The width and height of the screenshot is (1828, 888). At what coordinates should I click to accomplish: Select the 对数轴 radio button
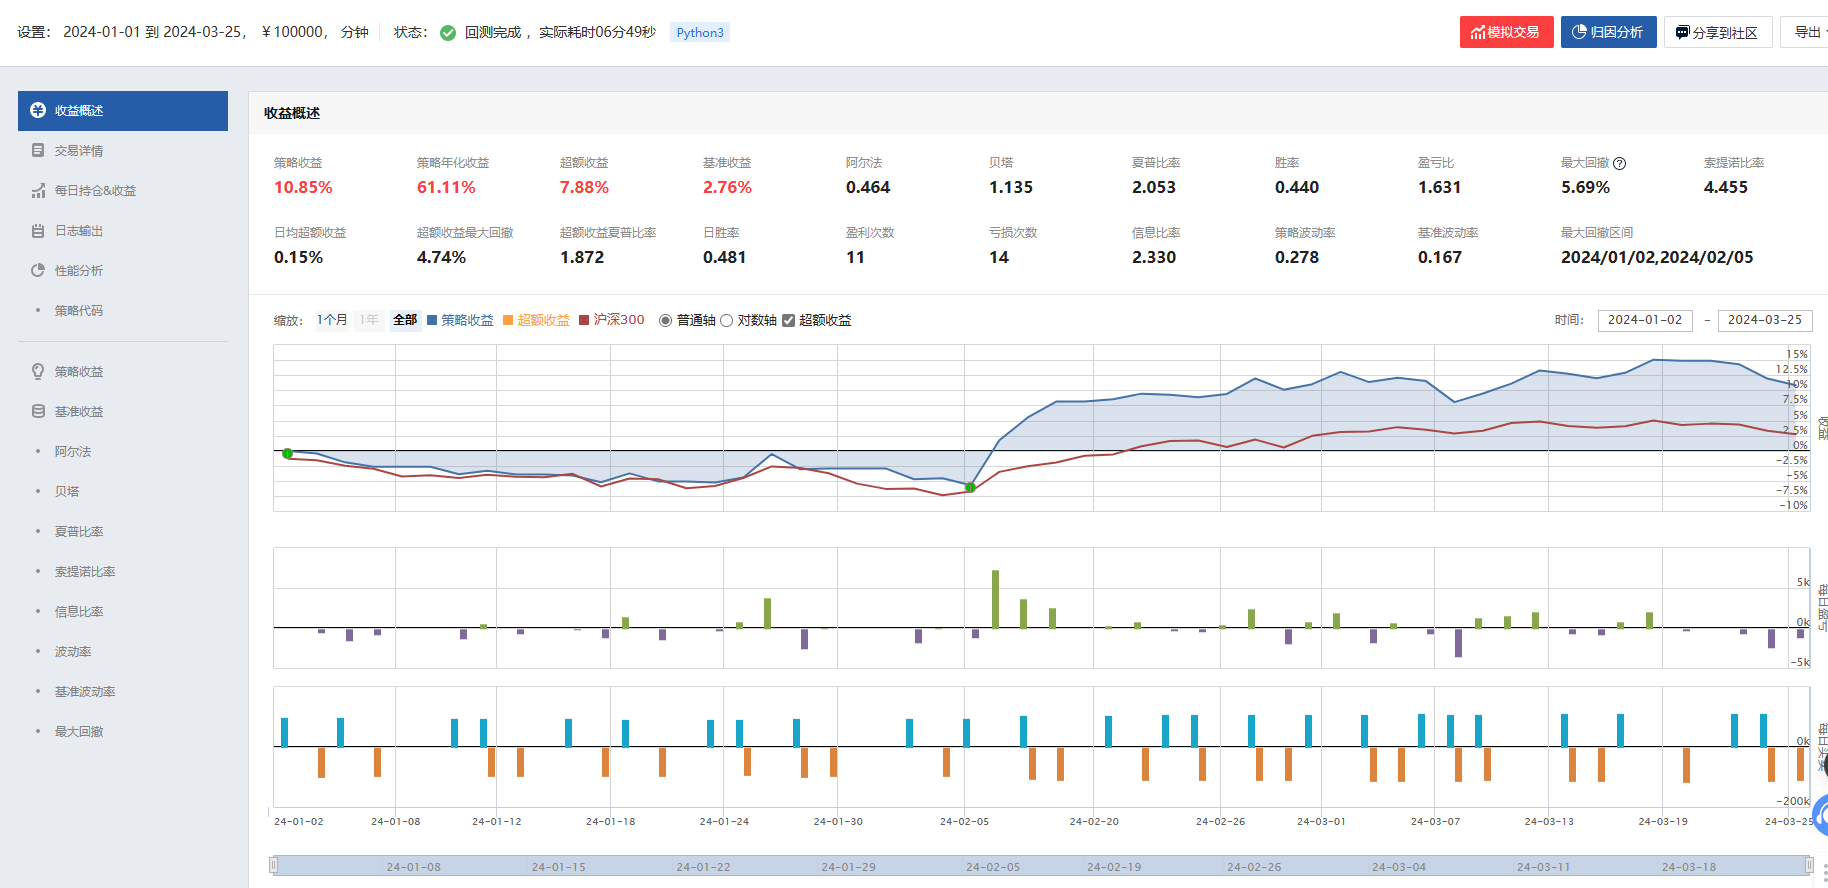727,321
